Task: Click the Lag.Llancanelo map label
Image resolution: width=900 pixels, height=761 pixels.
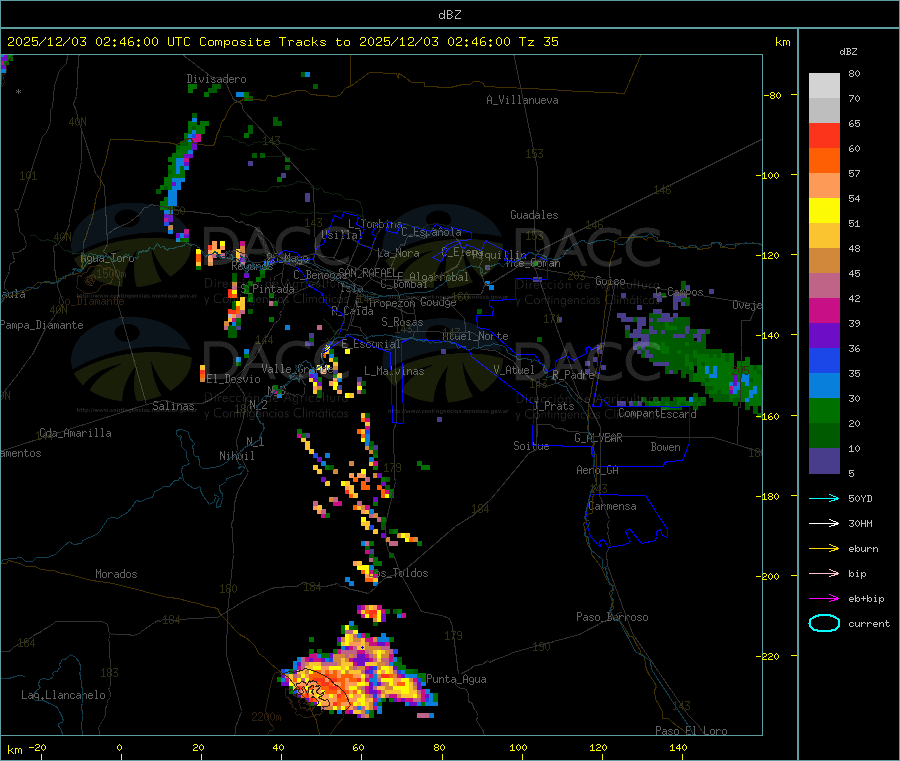Action: (x=63, y=695)
